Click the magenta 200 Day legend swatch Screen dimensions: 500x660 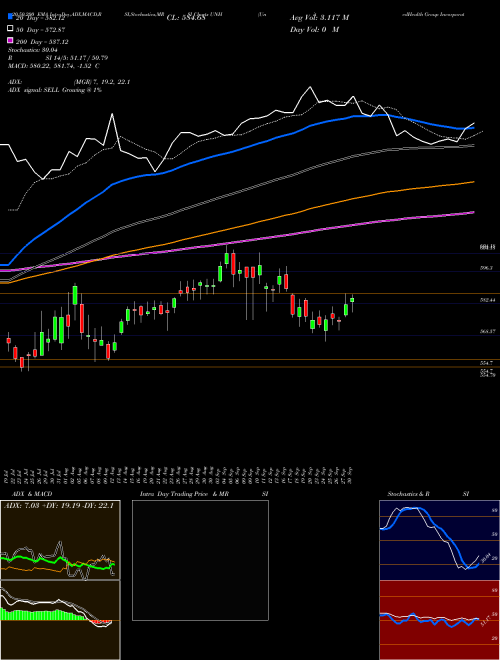click(10, 40)
